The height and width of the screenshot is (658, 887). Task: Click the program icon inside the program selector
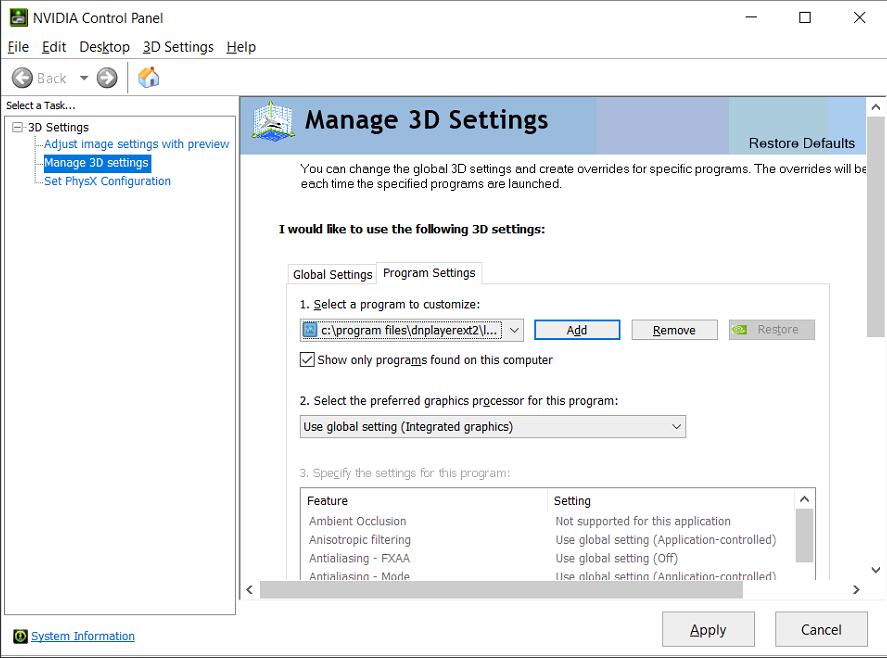pos(308,329)
